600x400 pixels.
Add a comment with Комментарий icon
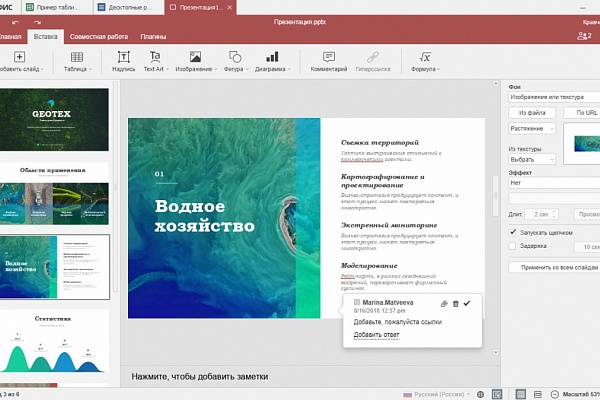tap(329, 57)
